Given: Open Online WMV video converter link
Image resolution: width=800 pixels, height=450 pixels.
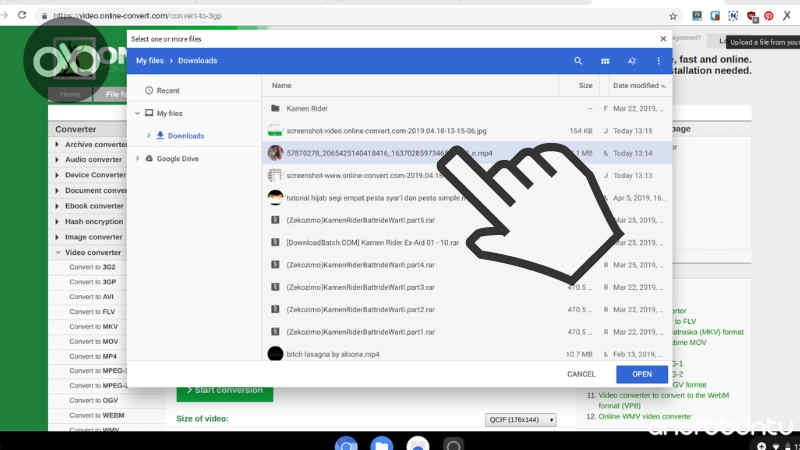Looking at the screenshot, I should [644, 416].
